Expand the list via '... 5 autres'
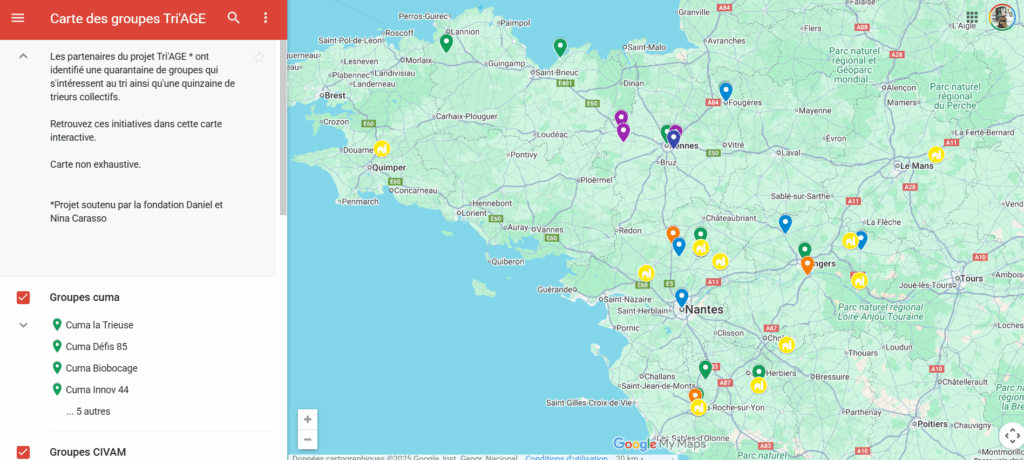1024x460 pixels. 88,411
